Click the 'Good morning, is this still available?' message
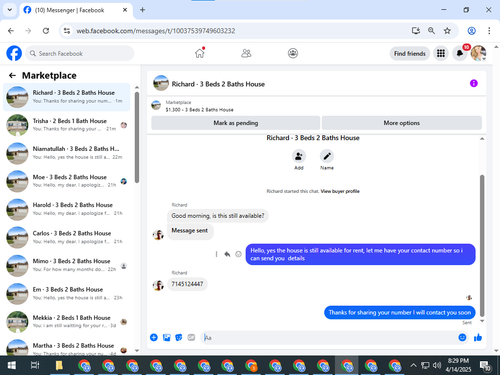 (x=218, y=216)
